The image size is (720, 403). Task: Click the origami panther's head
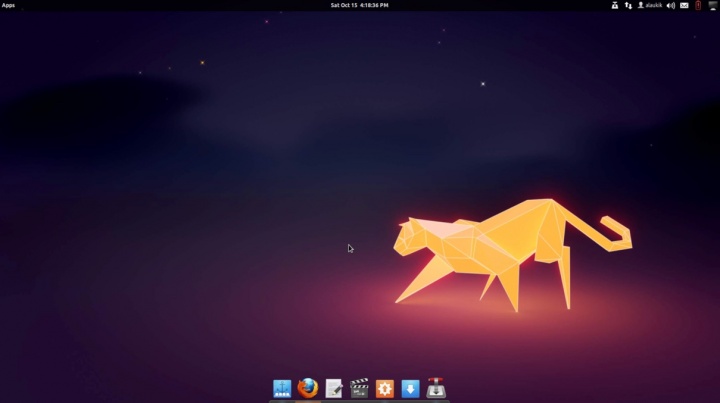[408, 236]
